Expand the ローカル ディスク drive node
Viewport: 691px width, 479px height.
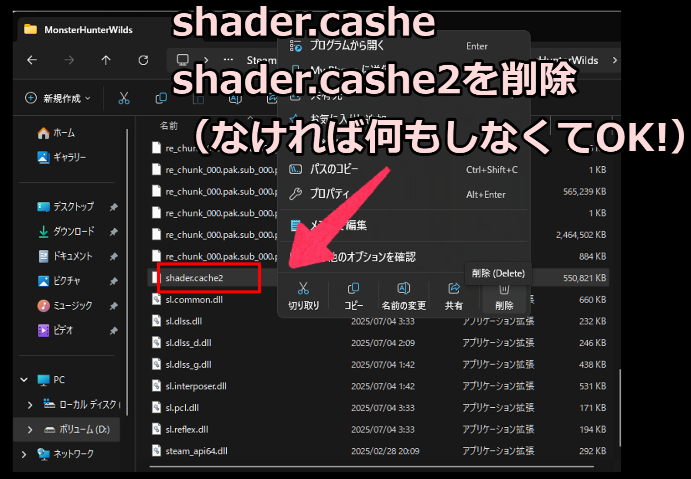(32, 404)
